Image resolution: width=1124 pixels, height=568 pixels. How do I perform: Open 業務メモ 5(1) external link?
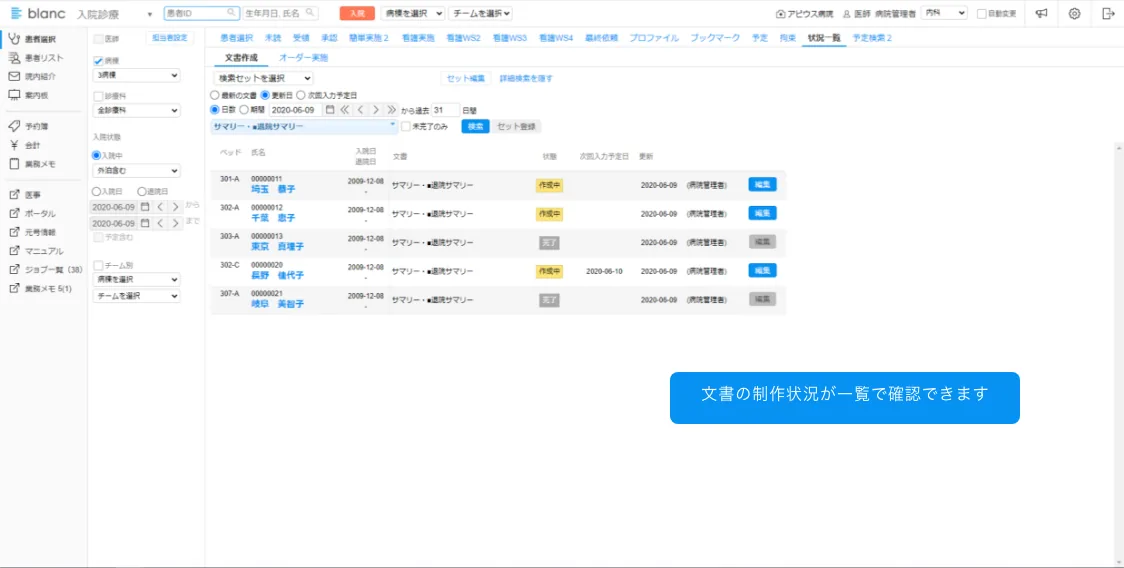pos(41,289)
